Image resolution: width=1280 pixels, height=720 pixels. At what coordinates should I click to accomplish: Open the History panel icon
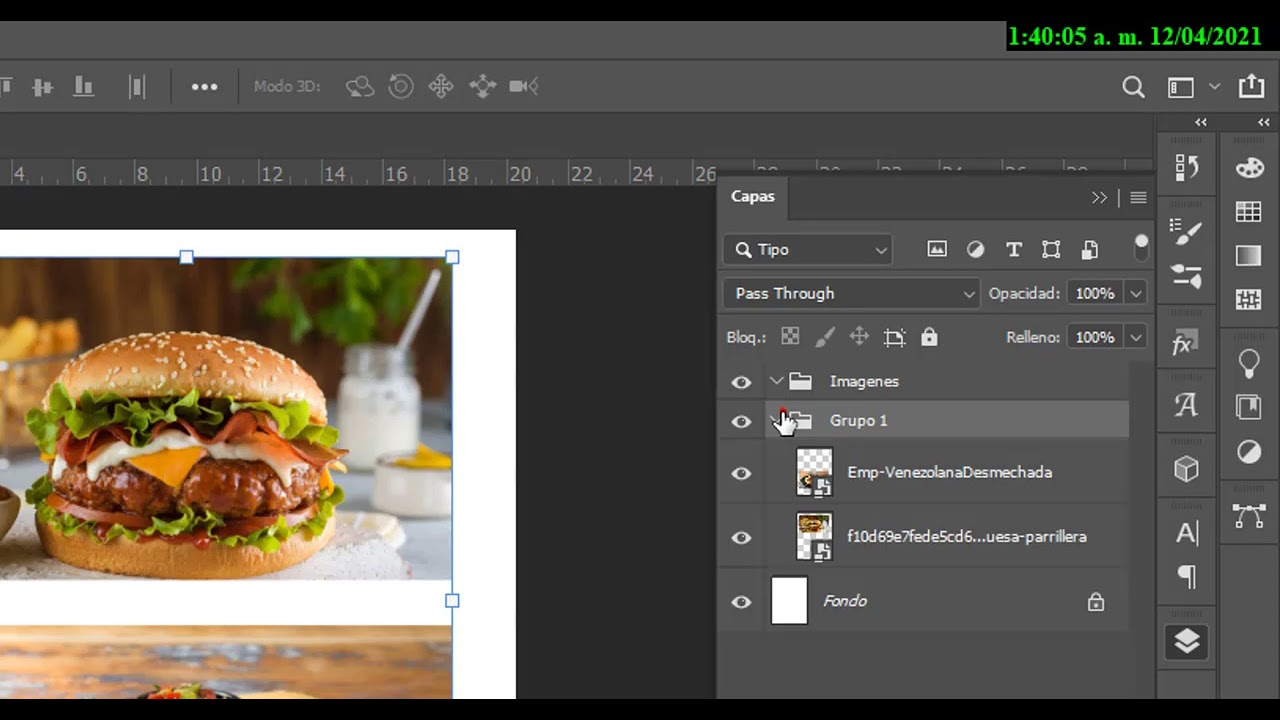point(1187,167)
